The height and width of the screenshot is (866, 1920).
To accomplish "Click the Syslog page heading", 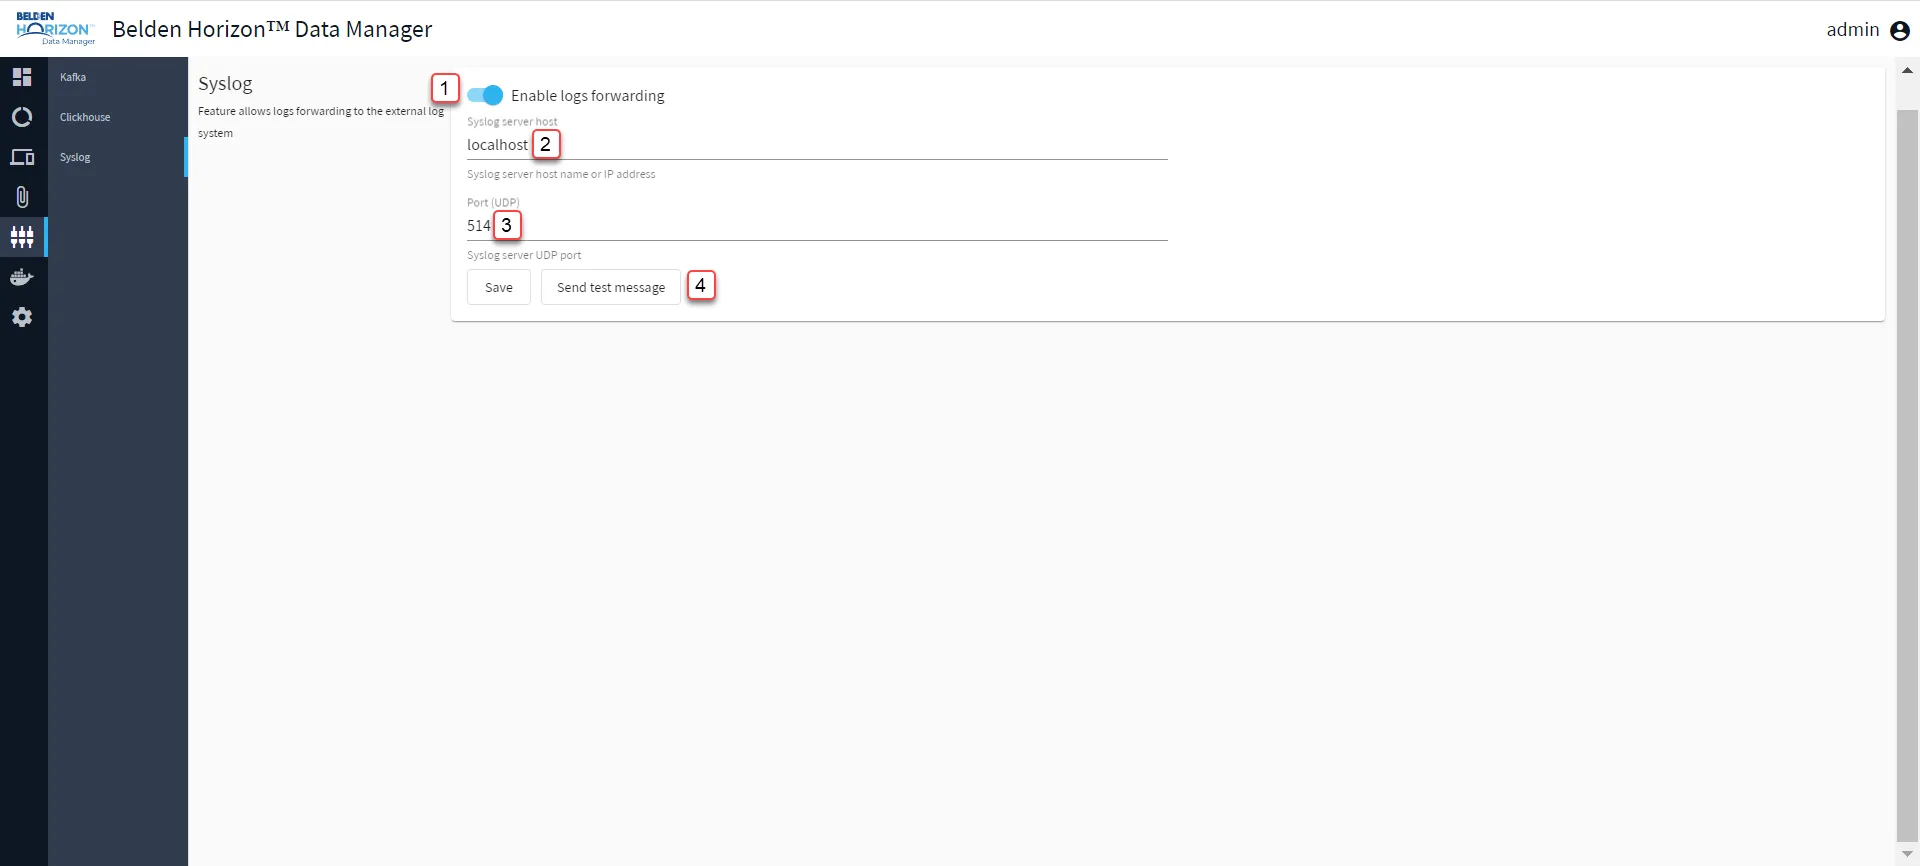I will (x=225, y=84).
